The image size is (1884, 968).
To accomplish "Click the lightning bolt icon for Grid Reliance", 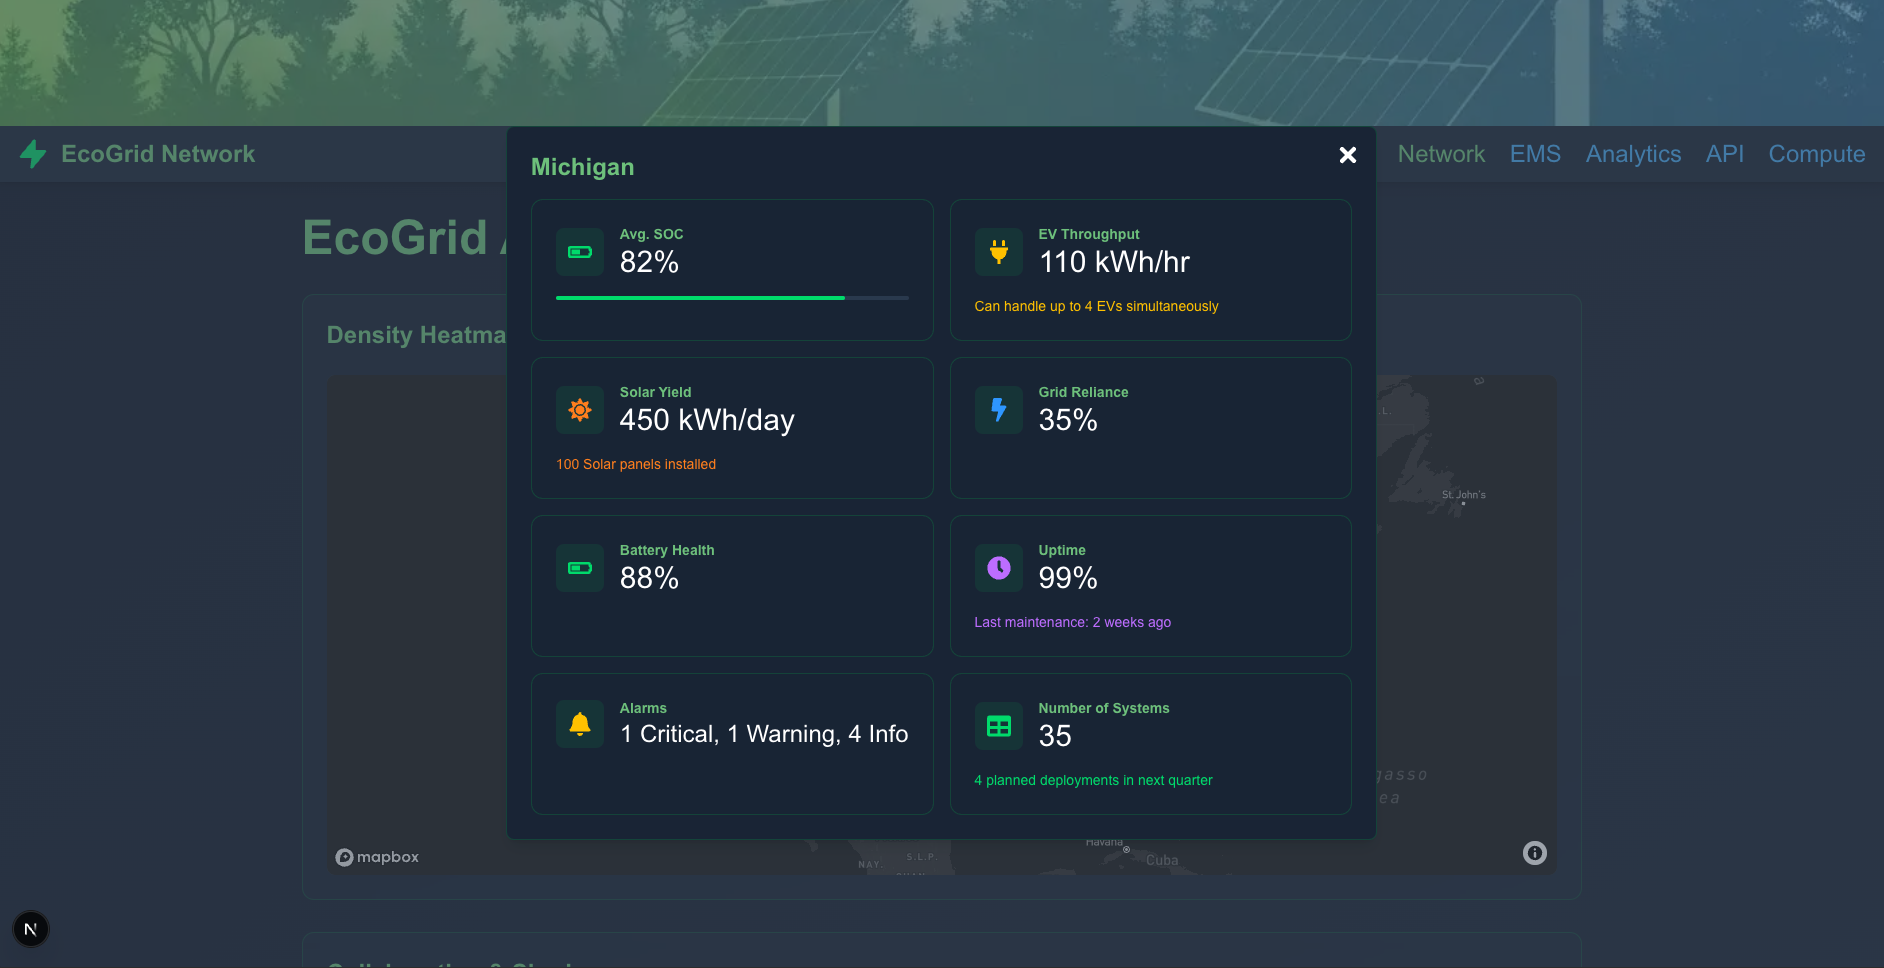I will point(998,410).
